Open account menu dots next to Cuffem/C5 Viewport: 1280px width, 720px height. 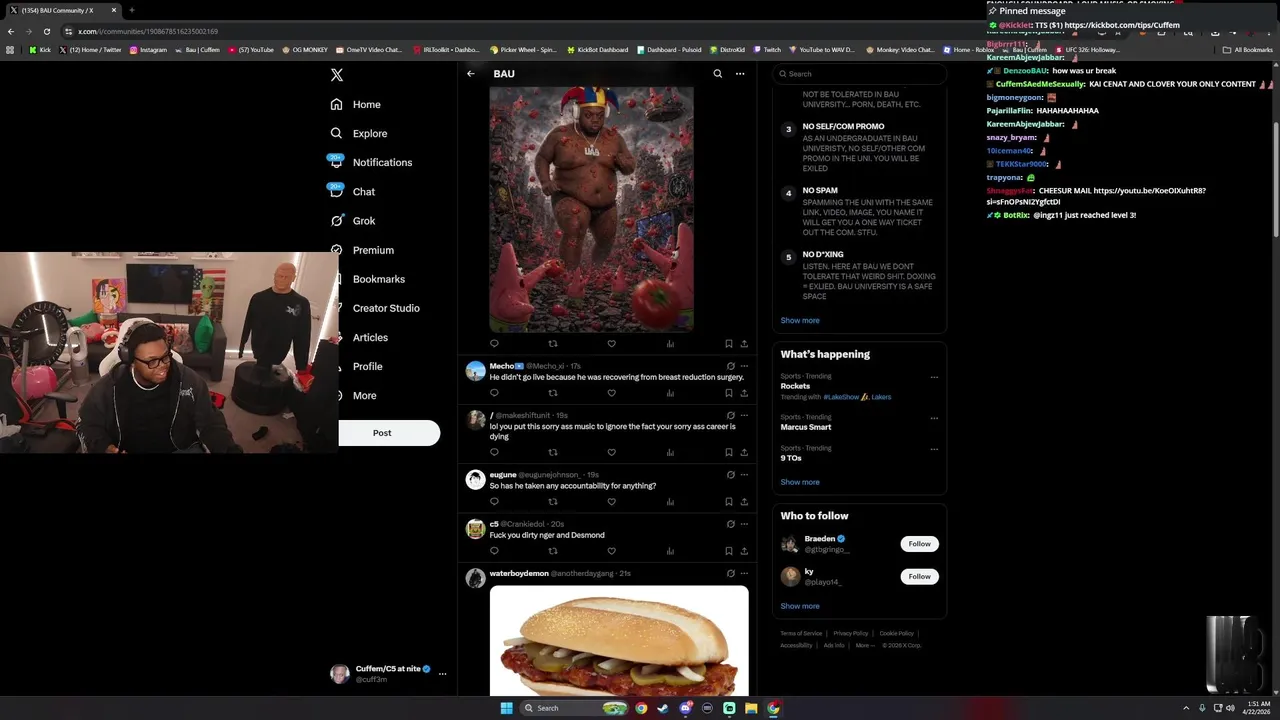442,674
